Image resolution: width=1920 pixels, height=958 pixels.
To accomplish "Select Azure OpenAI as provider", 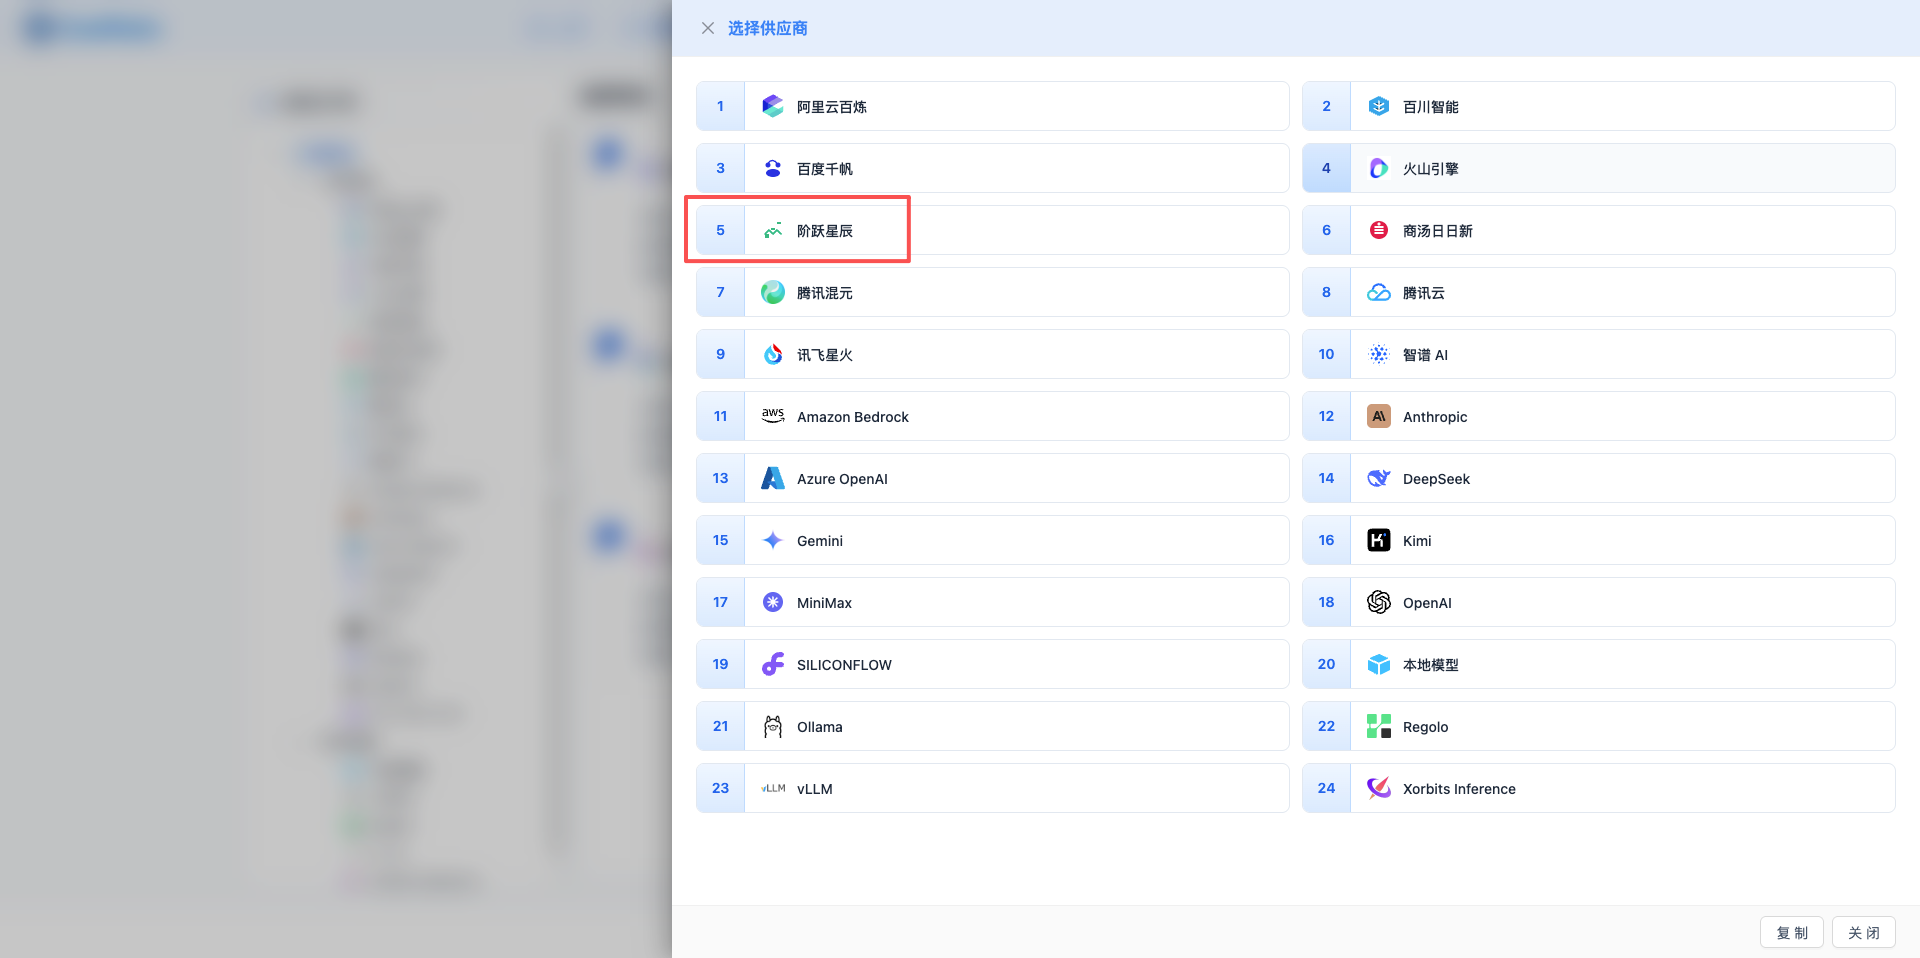I will point(842,479).
